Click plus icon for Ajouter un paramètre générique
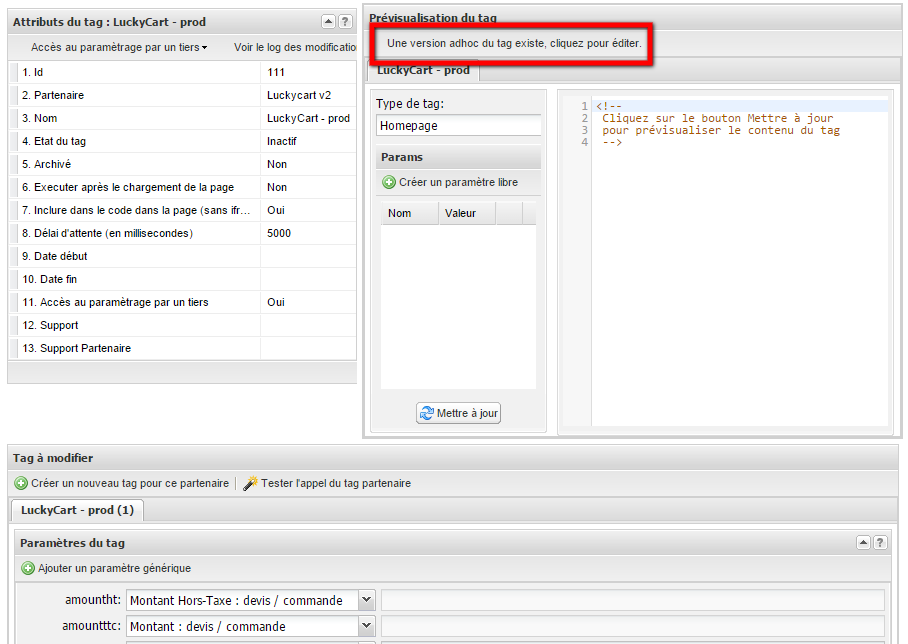 [x=28, y=568]
